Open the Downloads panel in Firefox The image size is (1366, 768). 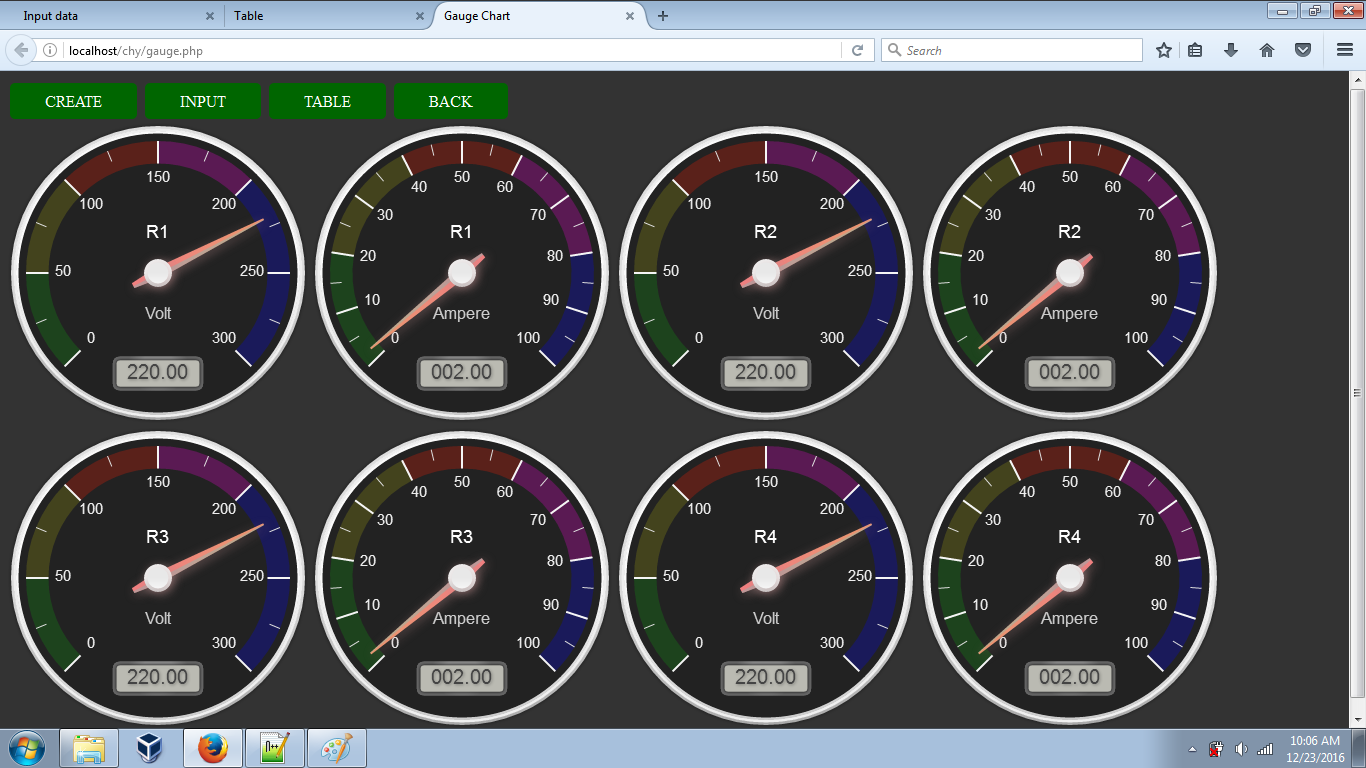[1231, 49]
